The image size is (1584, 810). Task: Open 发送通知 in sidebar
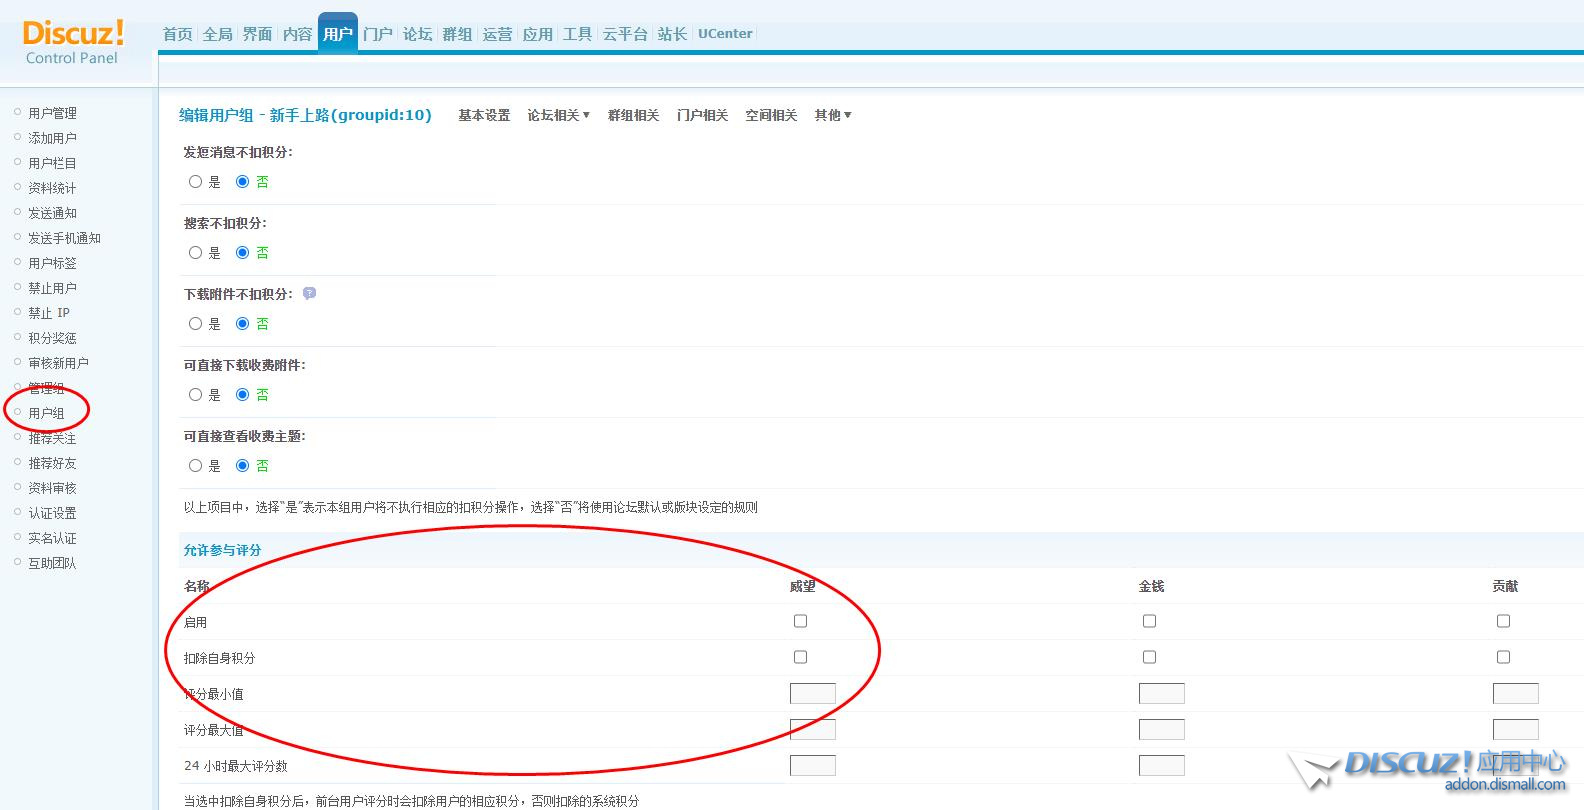point(52,213)
